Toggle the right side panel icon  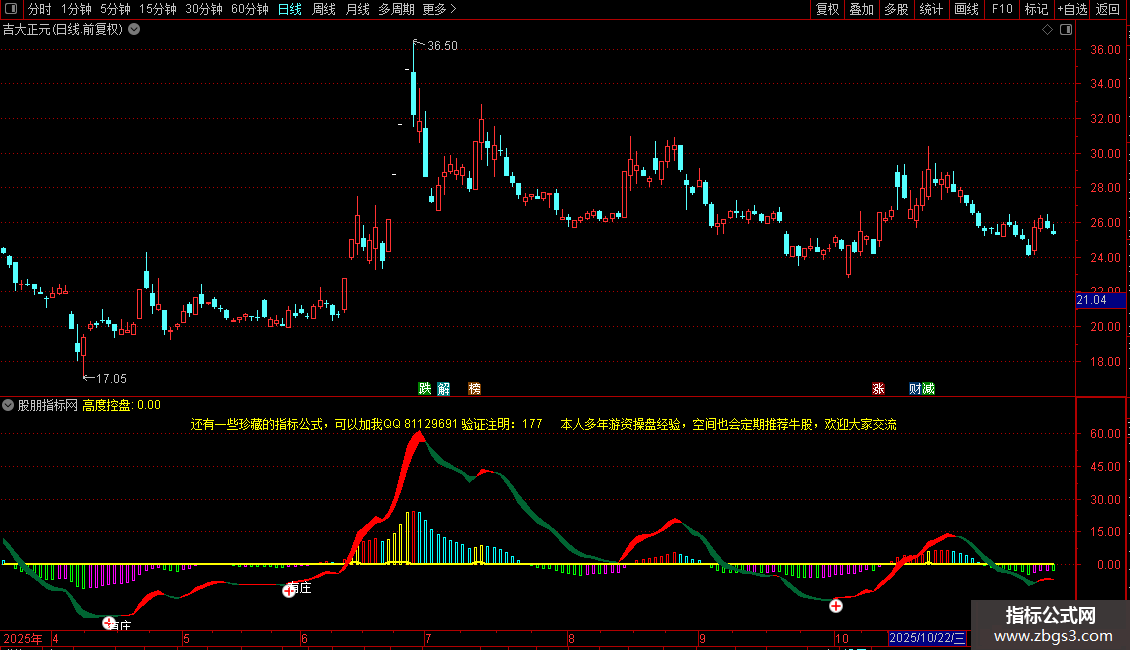coord(1066,30)
